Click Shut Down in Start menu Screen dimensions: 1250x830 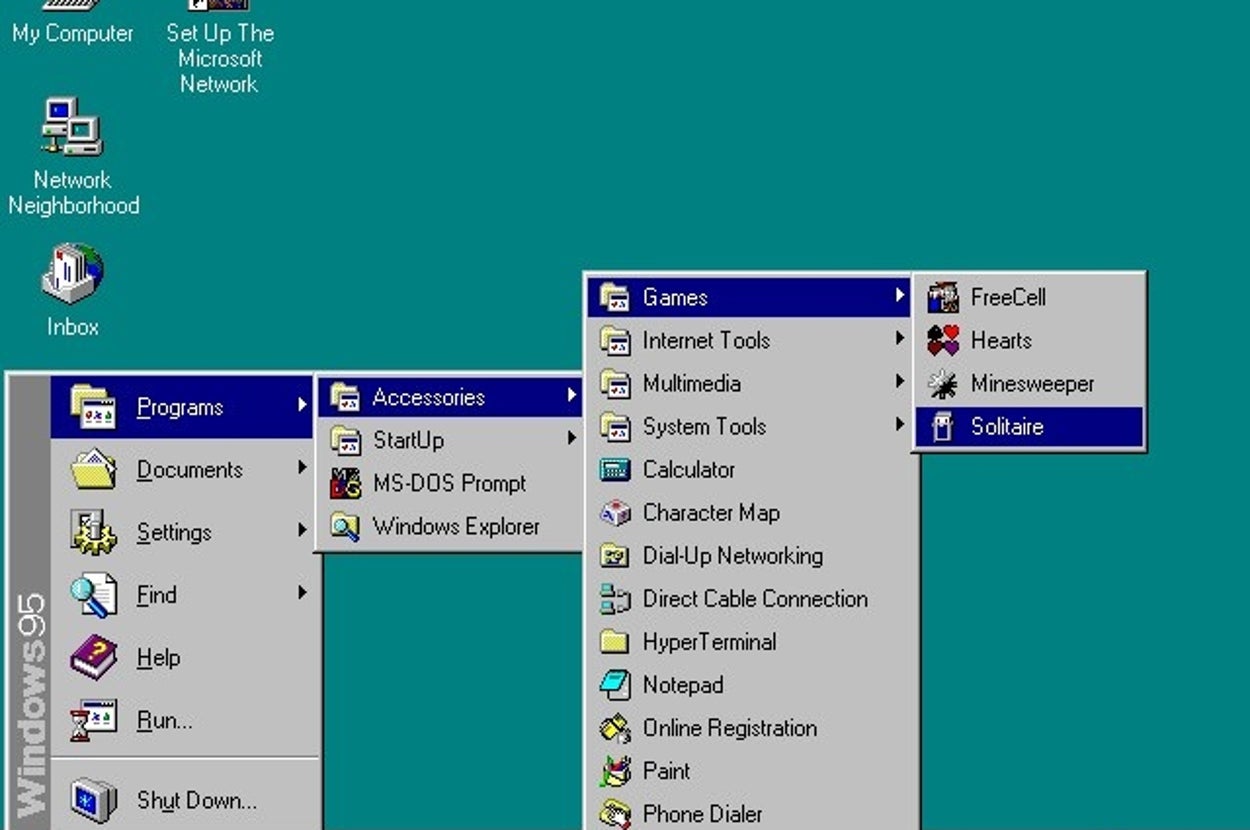(x=196, y=800)
